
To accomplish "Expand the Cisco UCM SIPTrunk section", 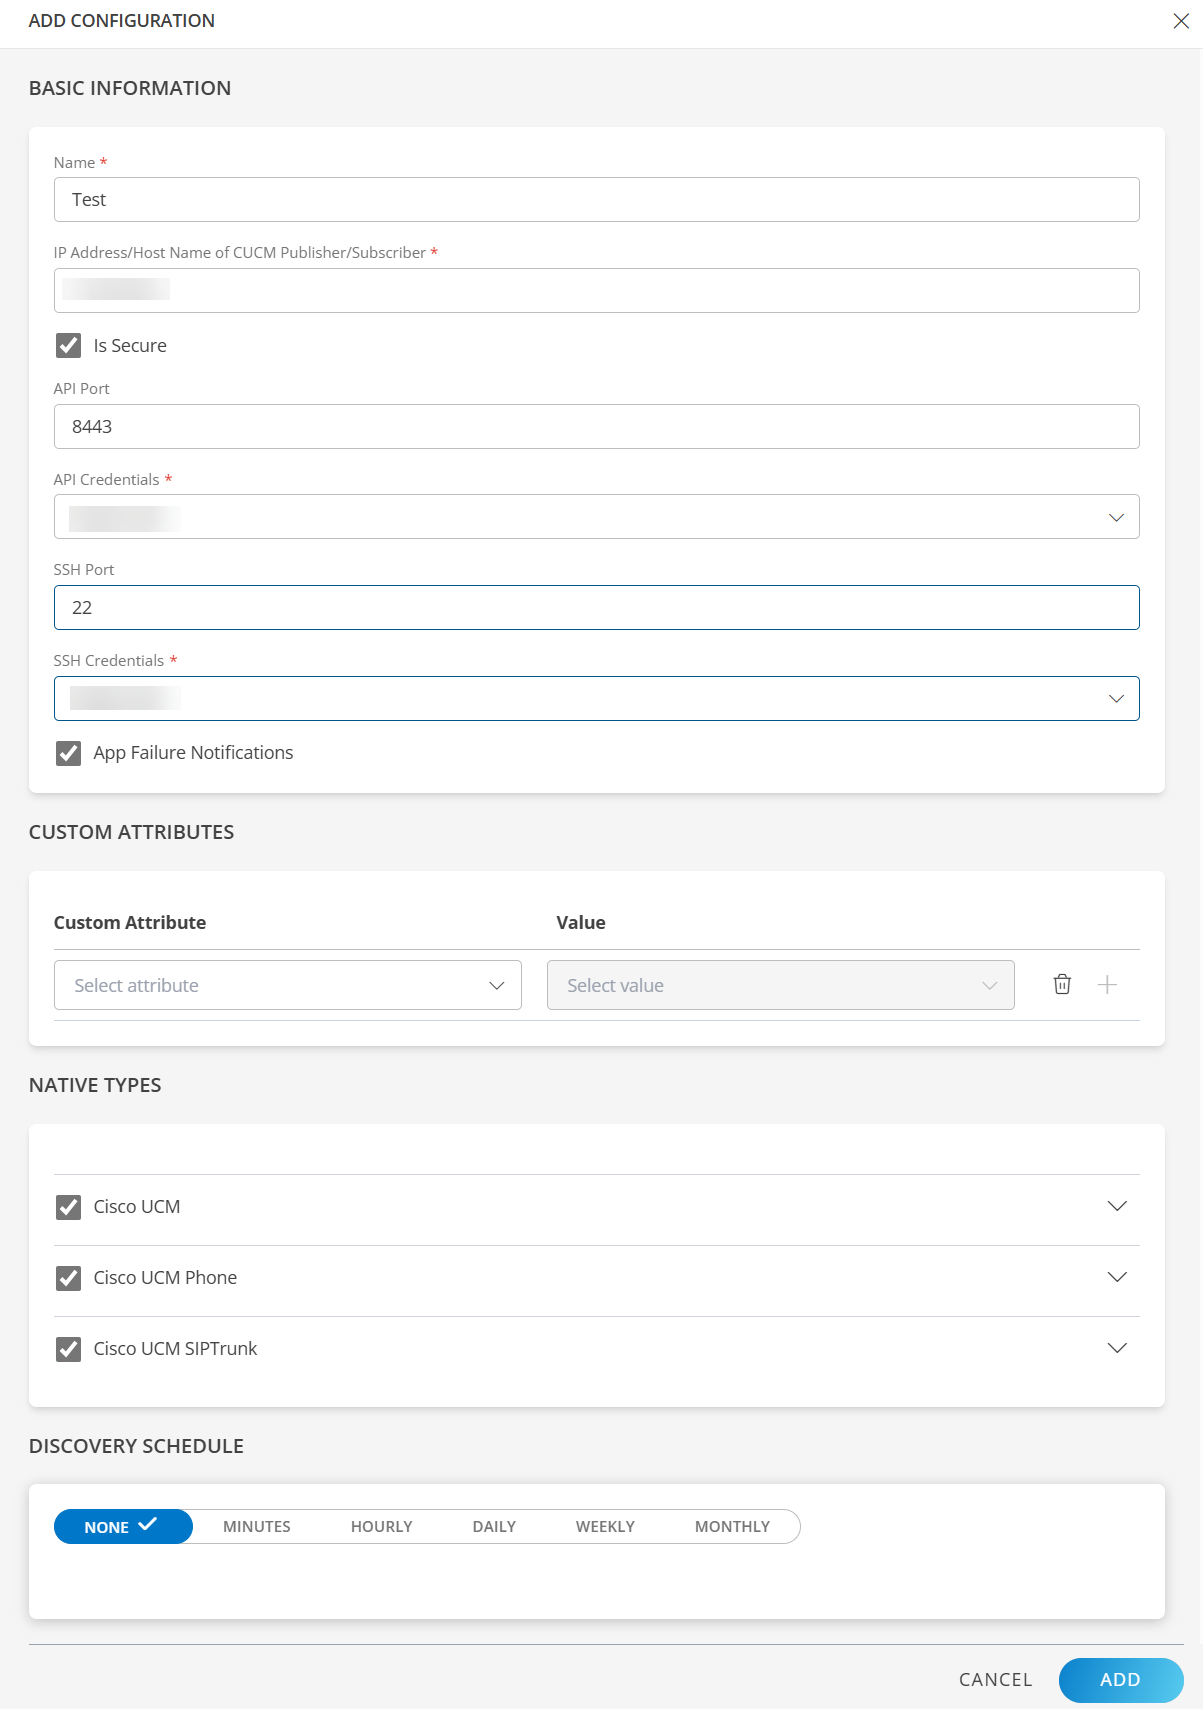I will tap(1117, 1349).
